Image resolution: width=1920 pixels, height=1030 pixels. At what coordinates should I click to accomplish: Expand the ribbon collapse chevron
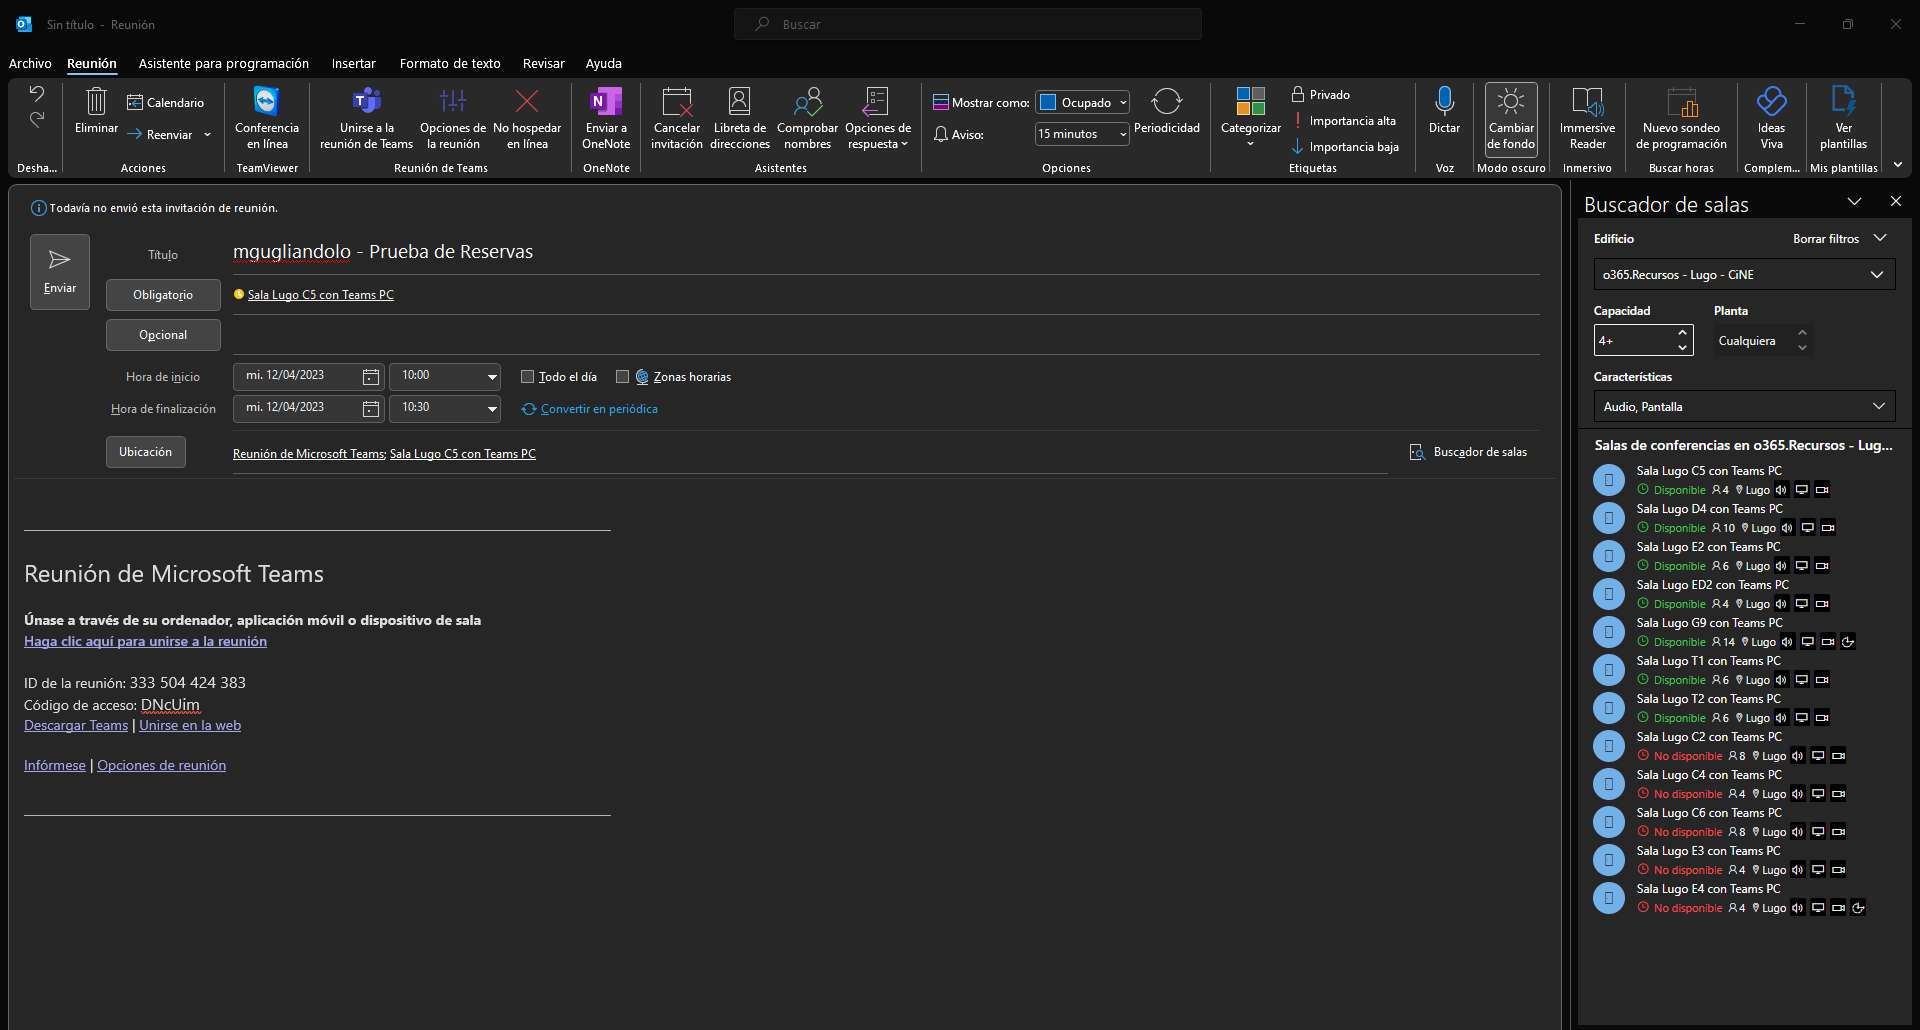(1897, 165)
